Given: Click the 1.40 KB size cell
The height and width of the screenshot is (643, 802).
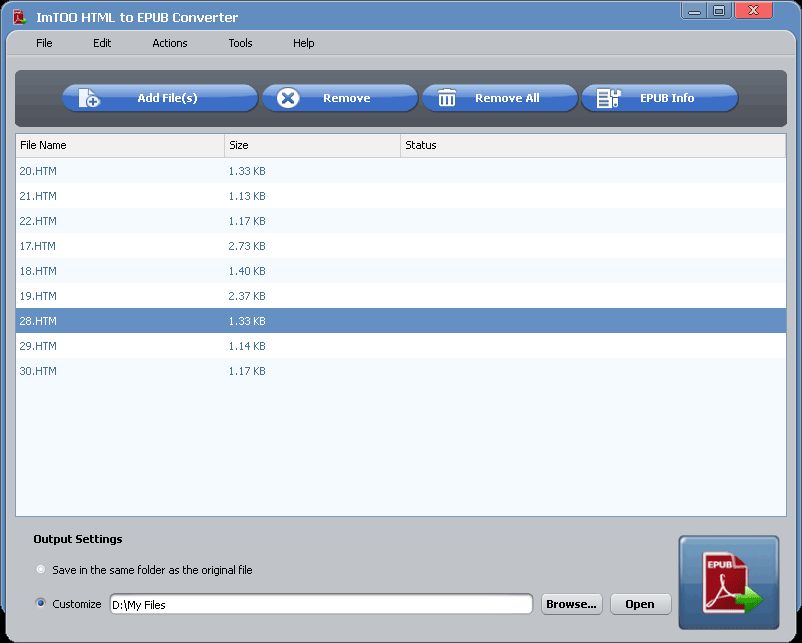Looking at the screenshot, I should [247, 271].
